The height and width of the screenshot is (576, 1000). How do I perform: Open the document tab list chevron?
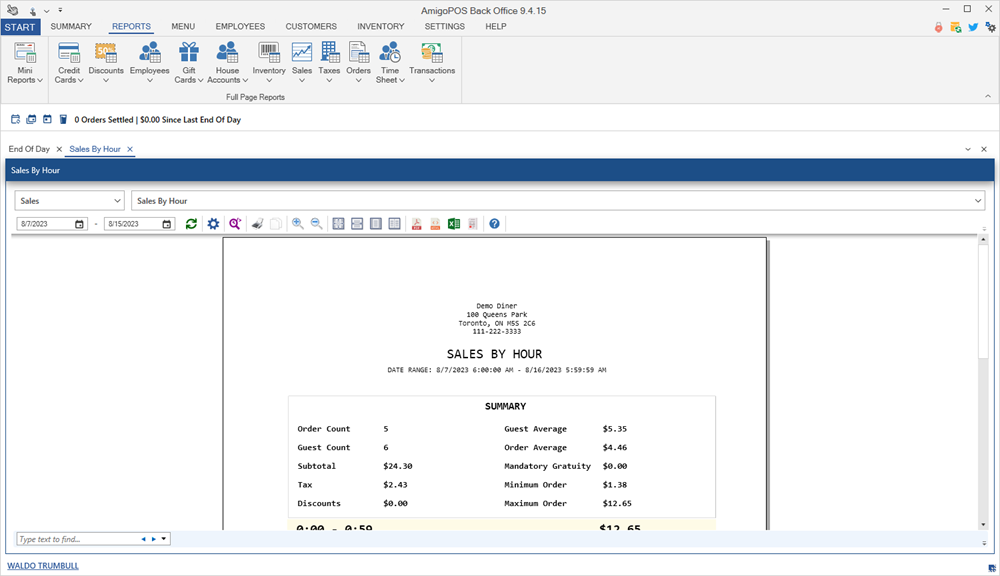pyautogui.click(x=968, y=149)
